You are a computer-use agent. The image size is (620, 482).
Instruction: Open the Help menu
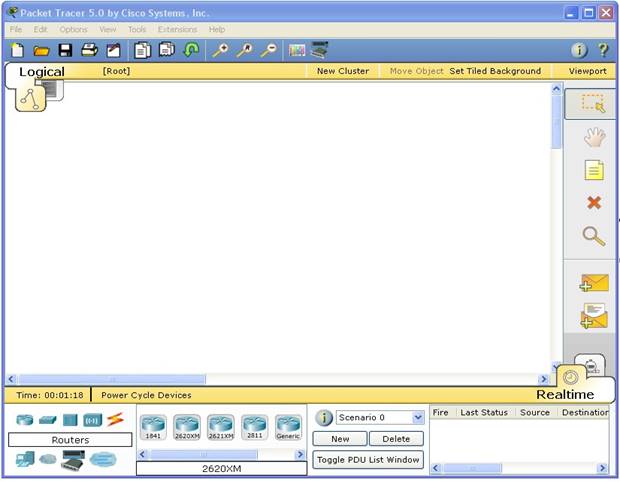click(x=217, y=29)
